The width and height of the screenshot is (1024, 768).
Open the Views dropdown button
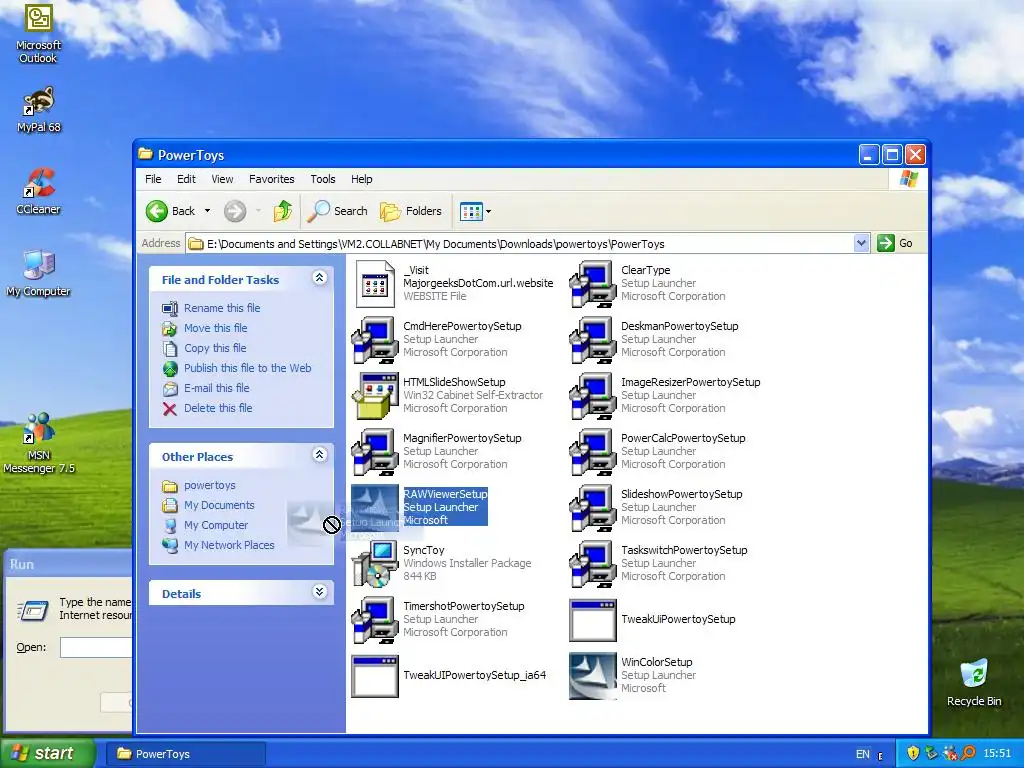tap(475, 211)
